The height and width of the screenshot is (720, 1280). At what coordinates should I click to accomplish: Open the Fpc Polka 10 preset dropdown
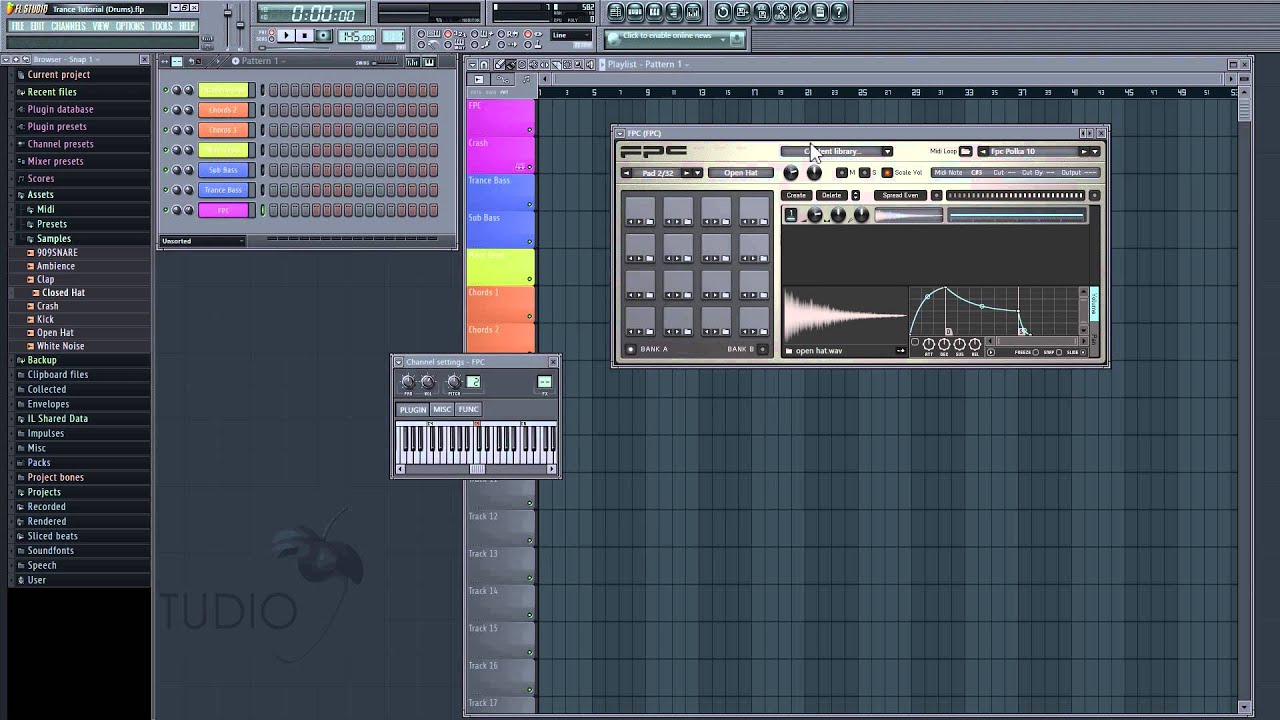1095,151
